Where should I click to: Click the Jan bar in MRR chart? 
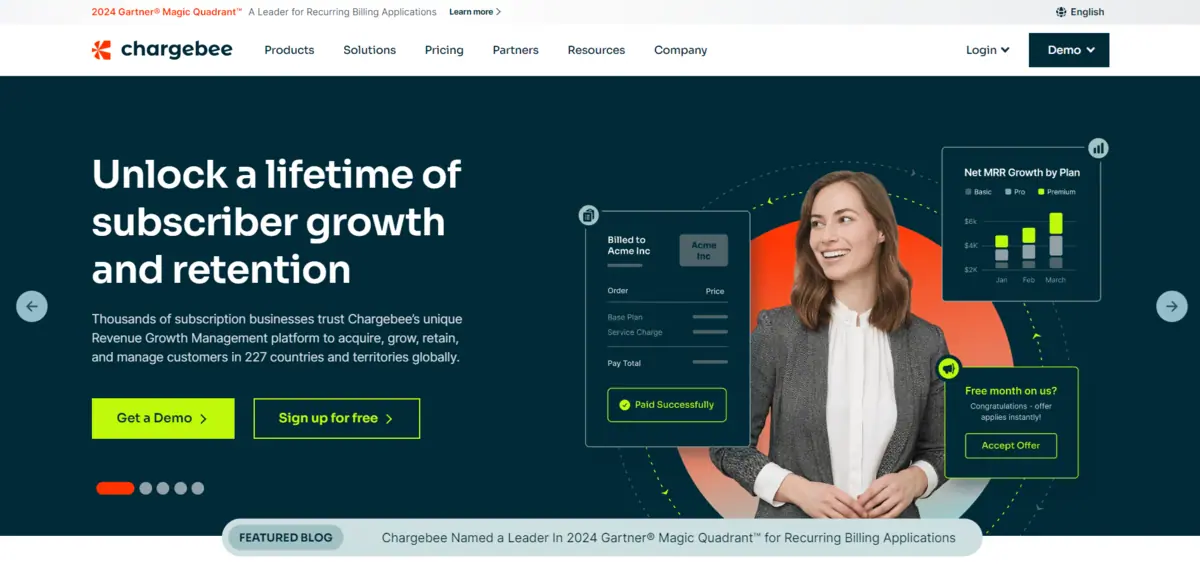(1001, 252)
